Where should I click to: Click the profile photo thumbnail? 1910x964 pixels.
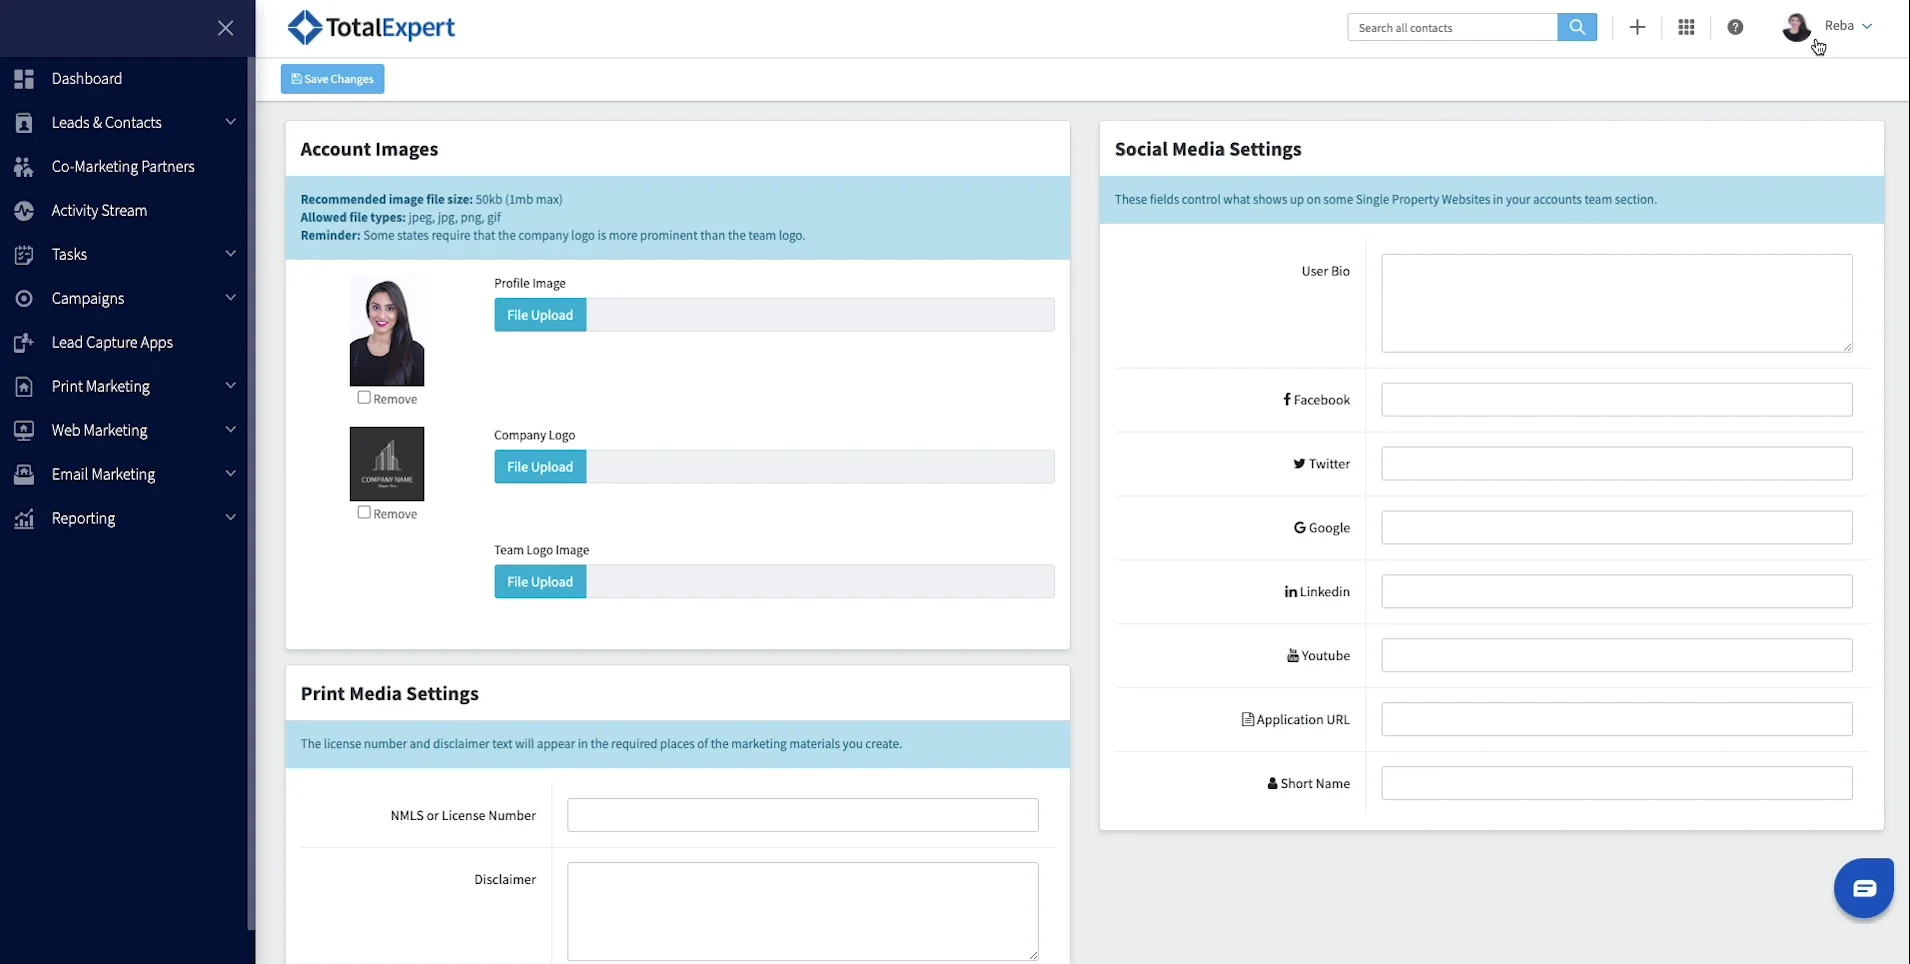(387, 331)
